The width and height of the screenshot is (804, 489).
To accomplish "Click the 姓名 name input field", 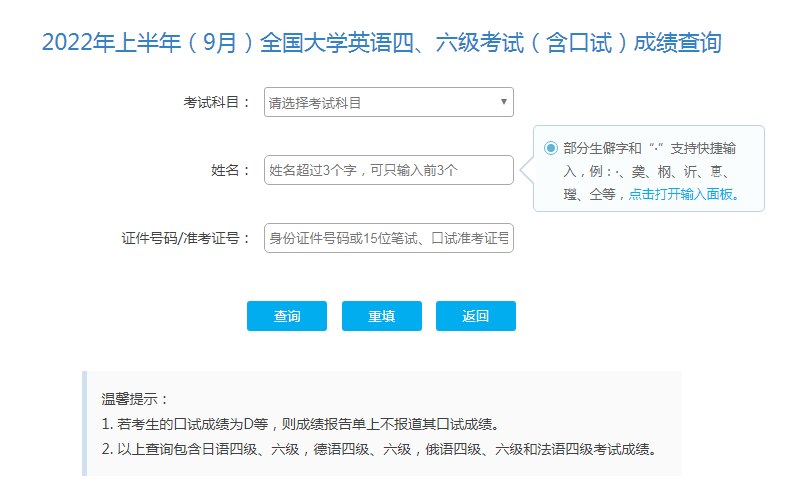I will [388, 170].
